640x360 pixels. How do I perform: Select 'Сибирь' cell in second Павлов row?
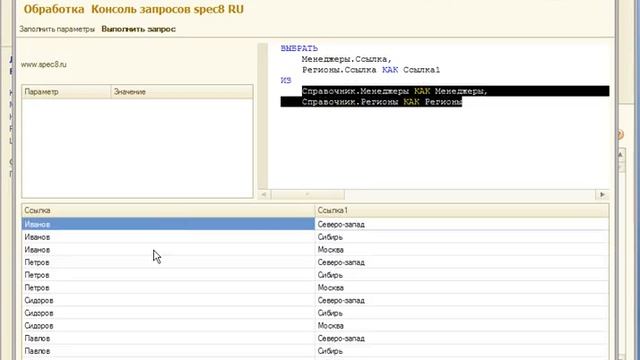(462, 351)
